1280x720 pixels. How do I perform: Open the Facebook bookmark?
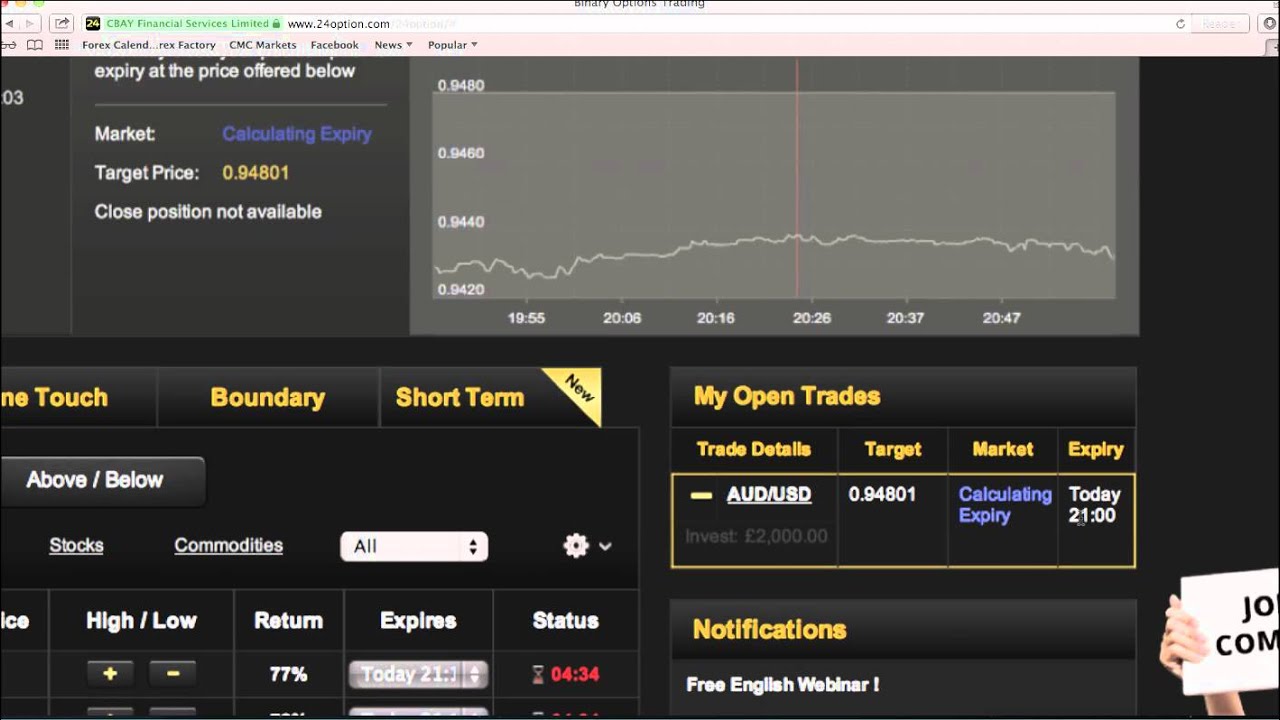click(x=334, y=45)
